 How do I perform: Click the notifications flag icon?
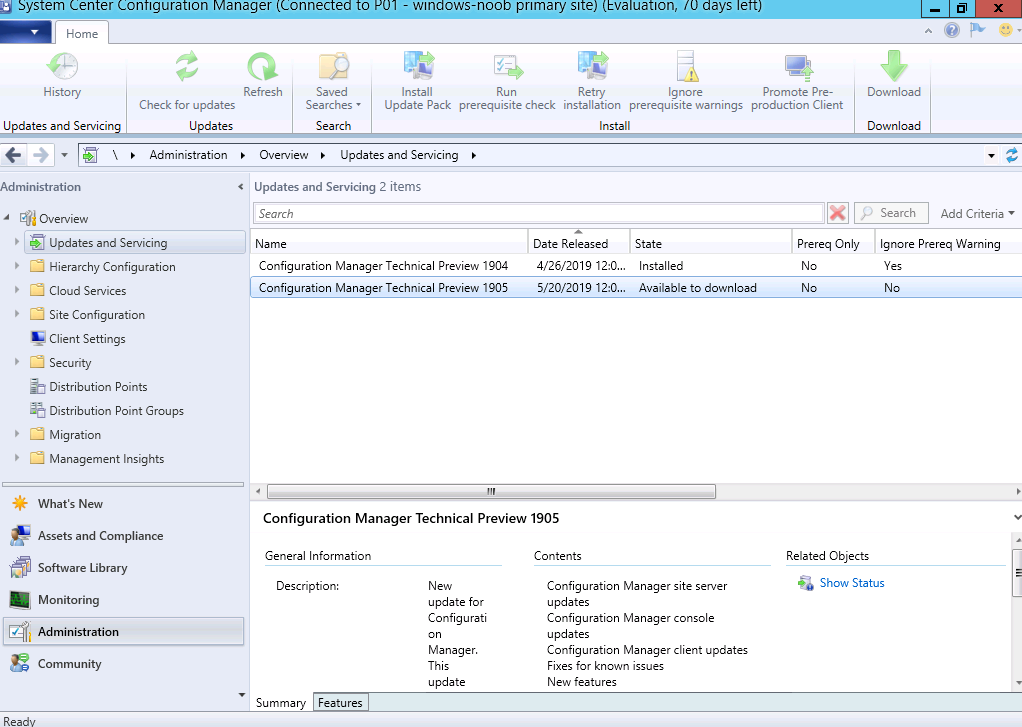pos(978,30)
